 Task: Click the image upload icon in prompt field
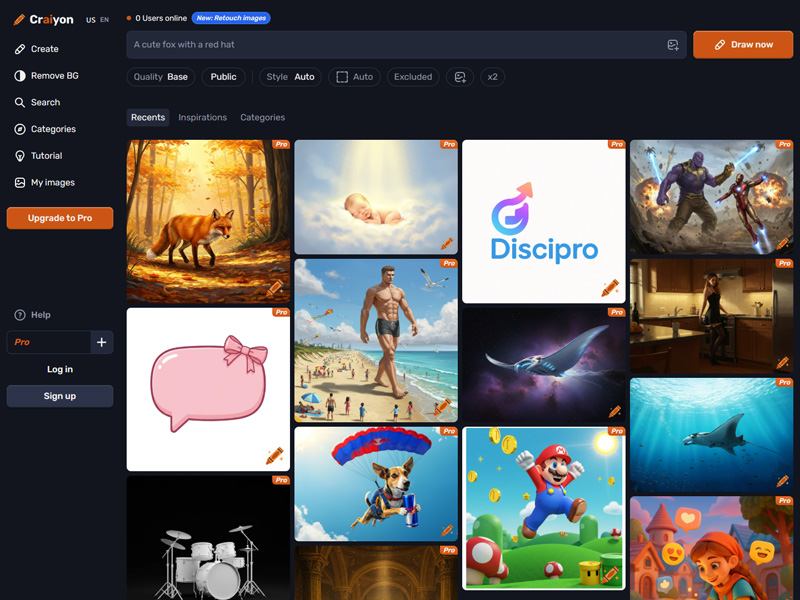pos(673,45)
